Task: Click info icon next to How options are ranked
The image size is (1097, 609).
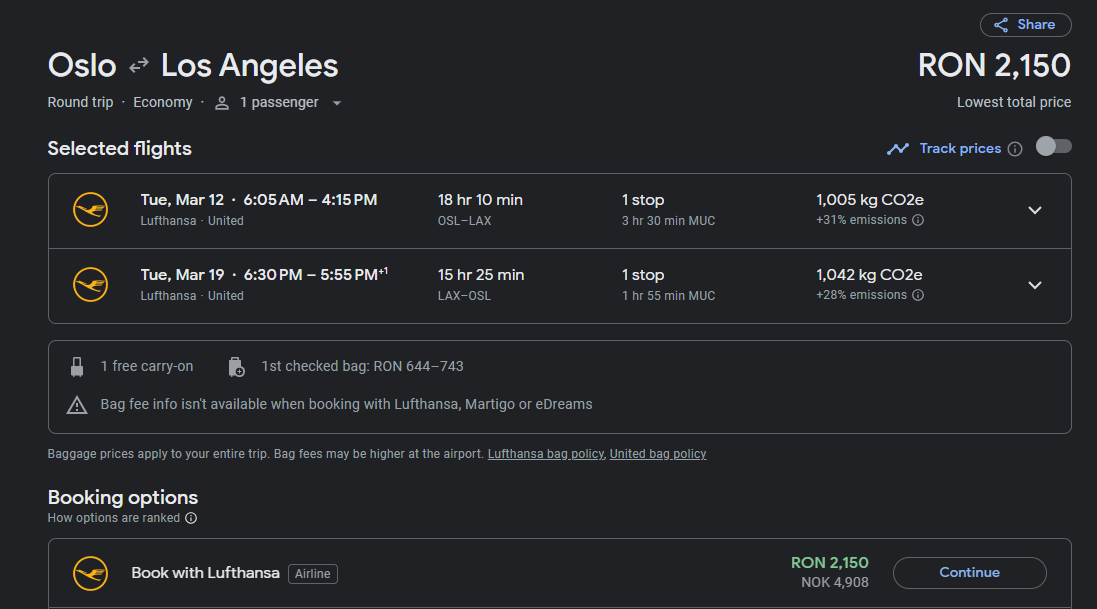Action: coord(191,518)
